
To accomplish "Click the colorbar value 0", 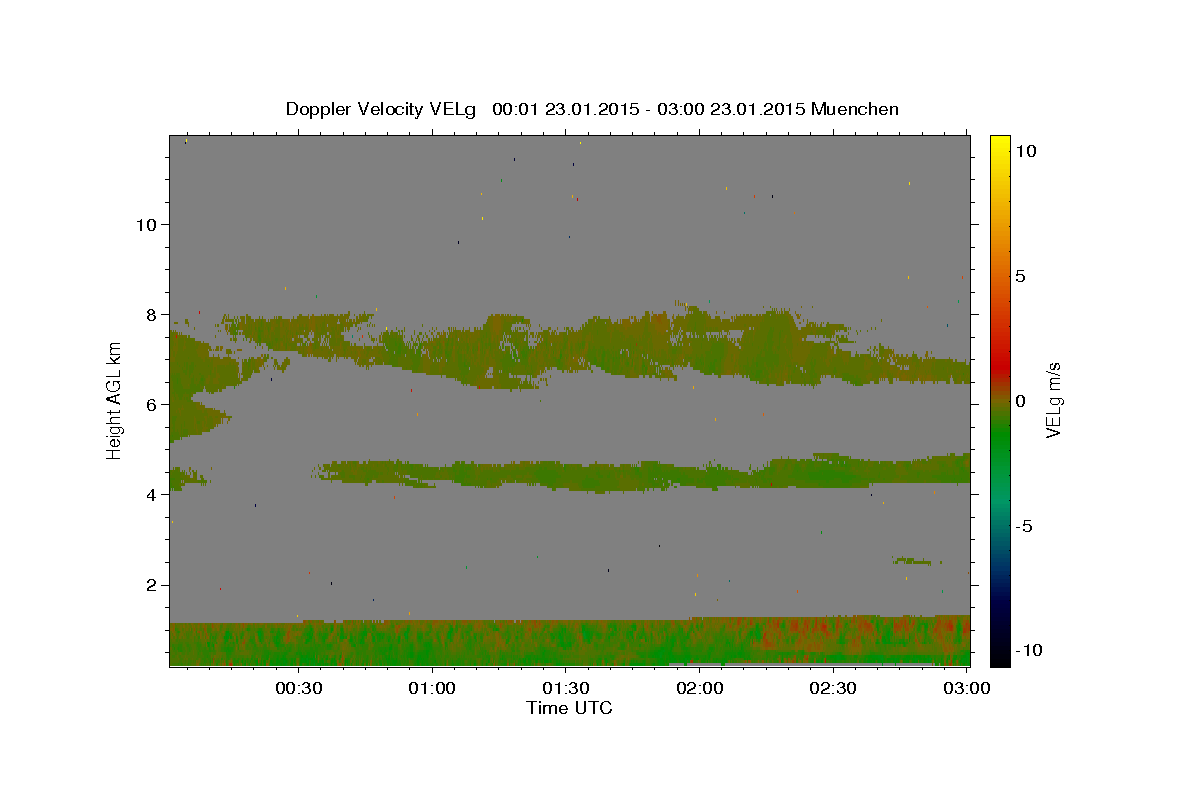I will [x=1020, y=401].
